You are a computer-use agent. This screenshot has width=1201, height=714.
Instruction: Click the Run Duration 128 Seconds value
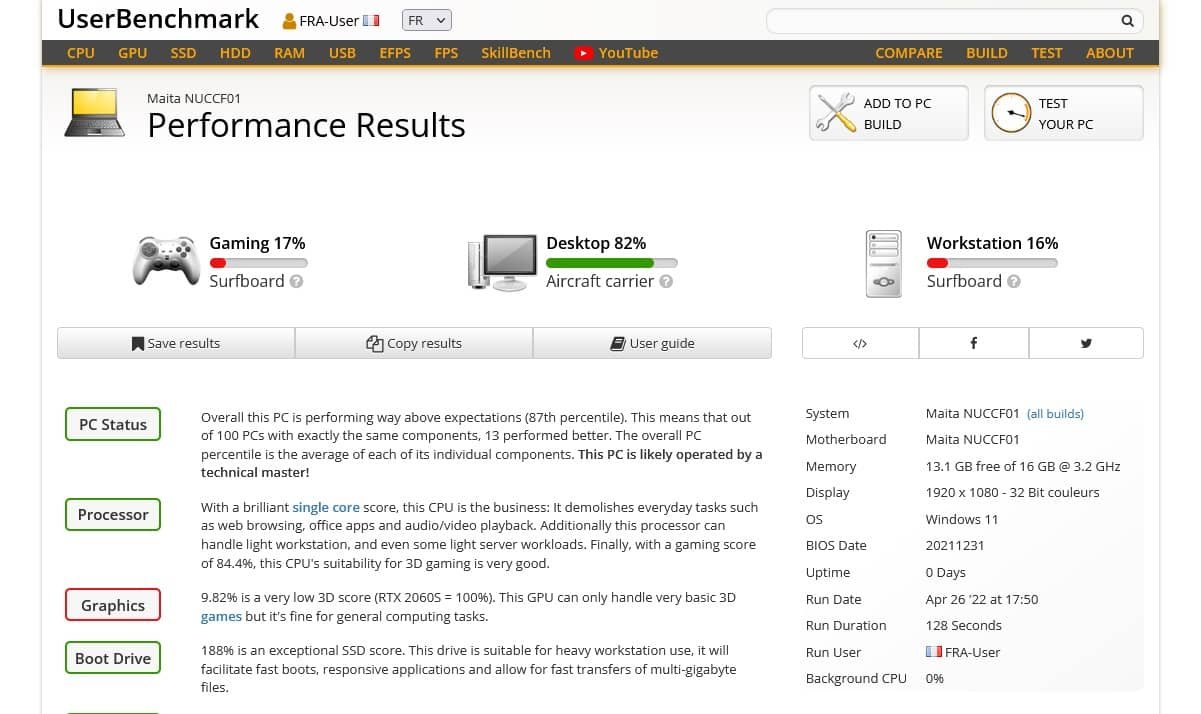click(964, 625)
